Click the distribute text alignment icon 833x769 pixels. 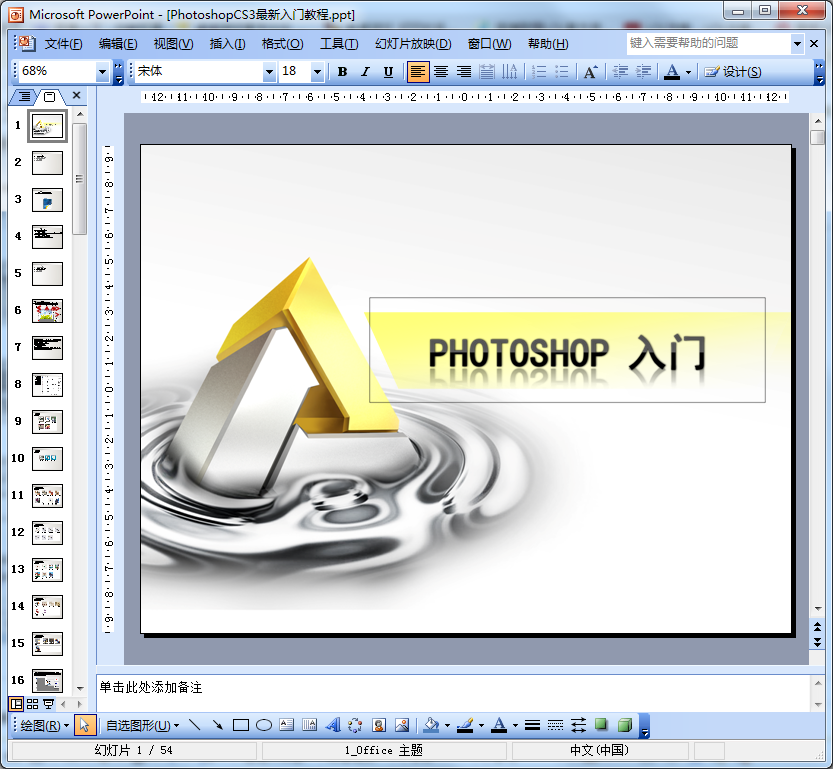click(x=487, y=71)
